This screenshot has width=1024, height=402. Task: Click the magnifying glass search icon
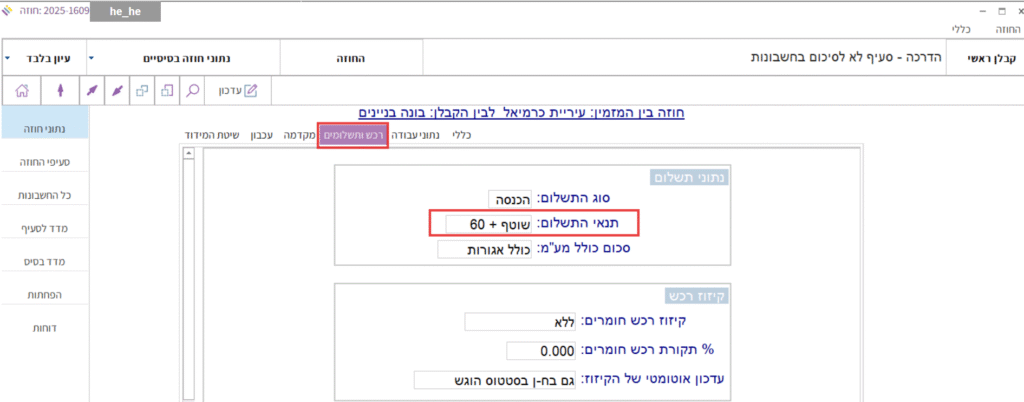(193, 91)
